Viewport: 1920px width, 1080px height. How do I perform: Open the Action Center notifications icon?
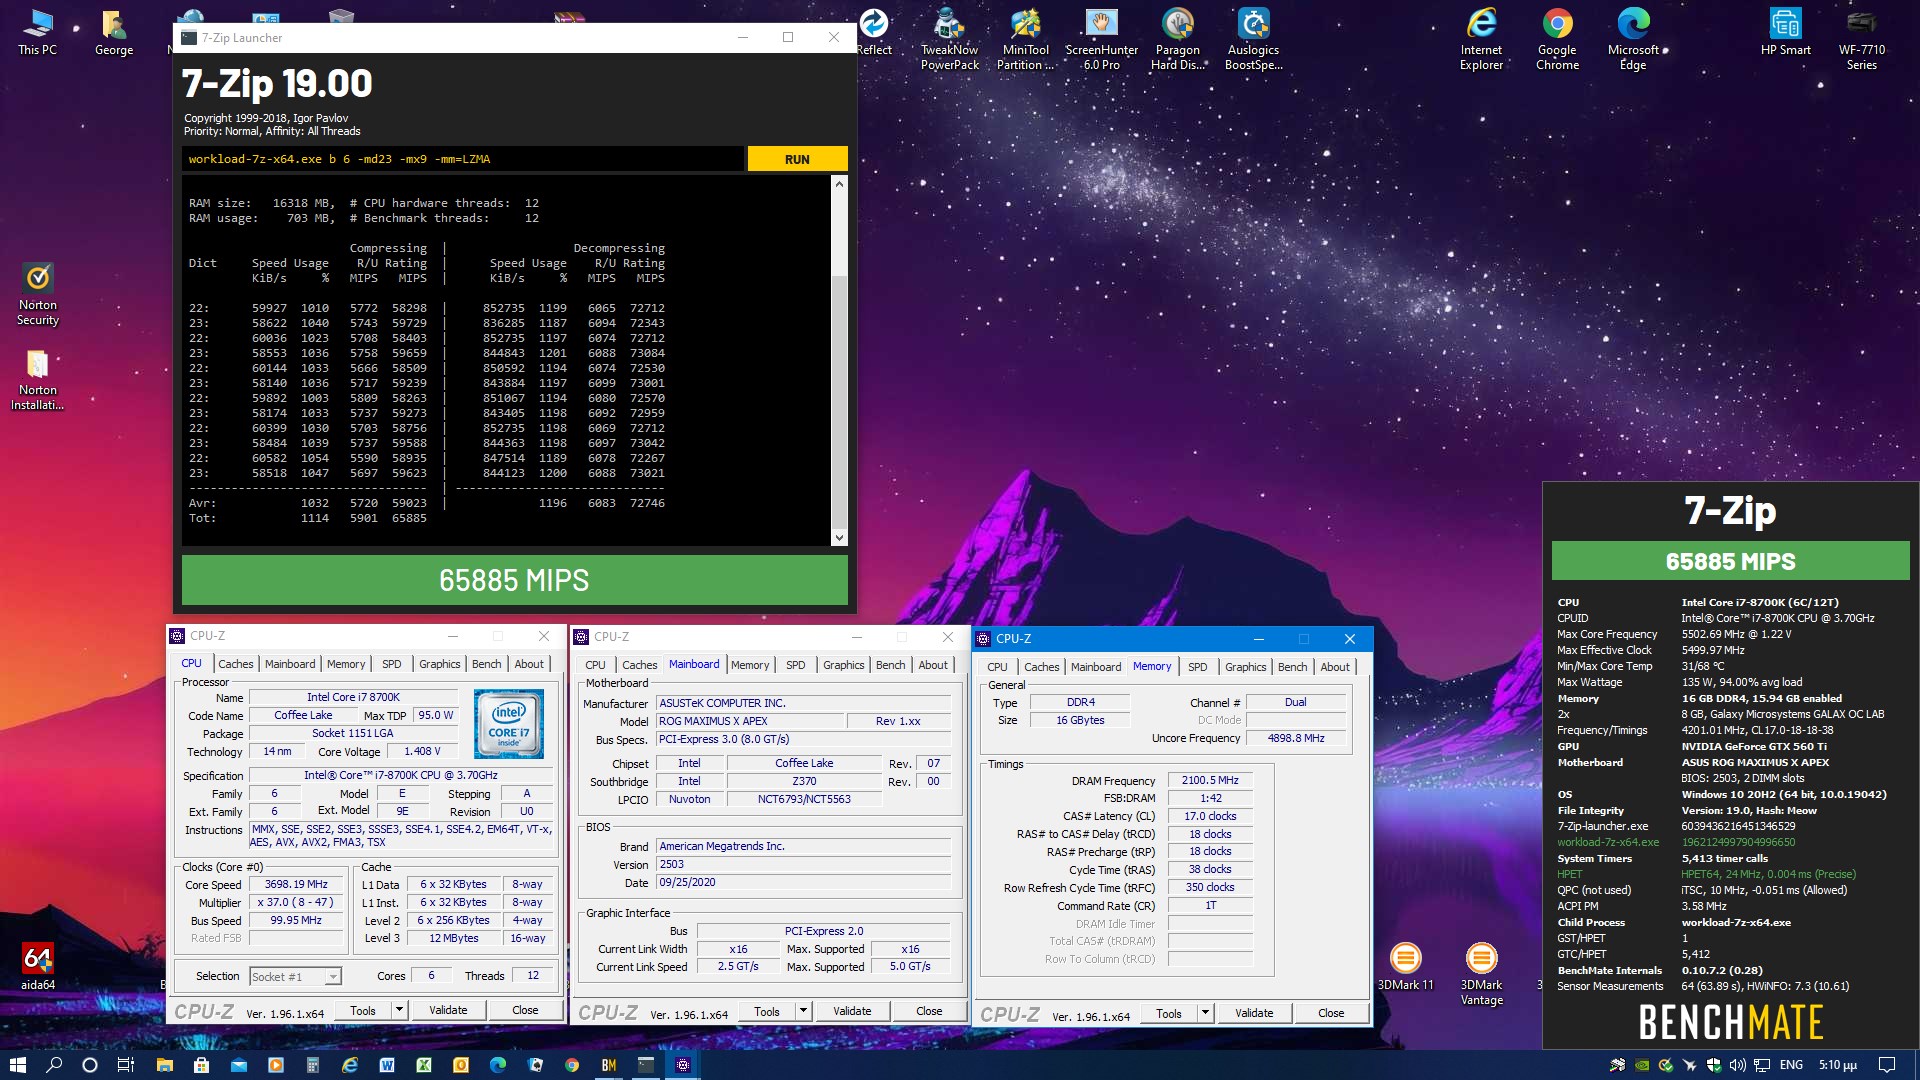point(1887,1065)
